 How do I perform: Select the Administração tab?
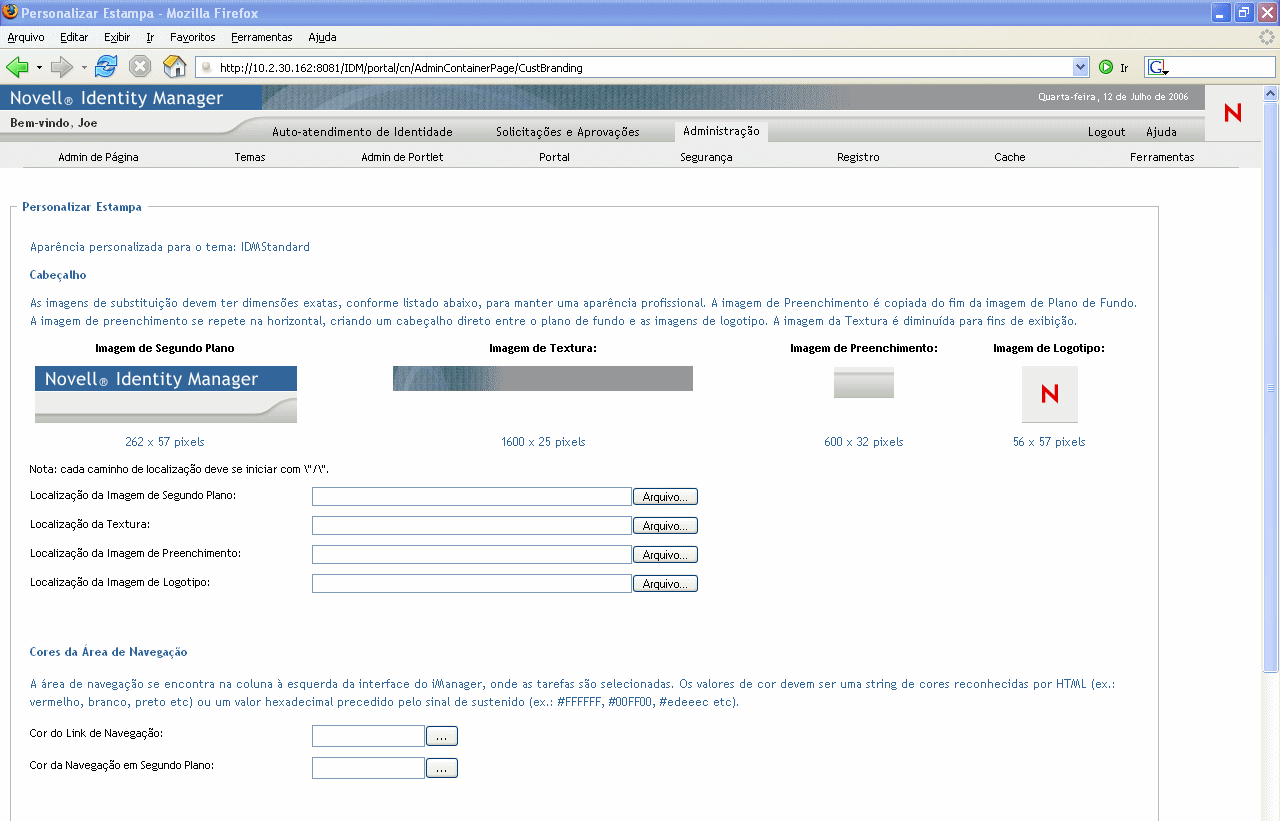[721, 131]
